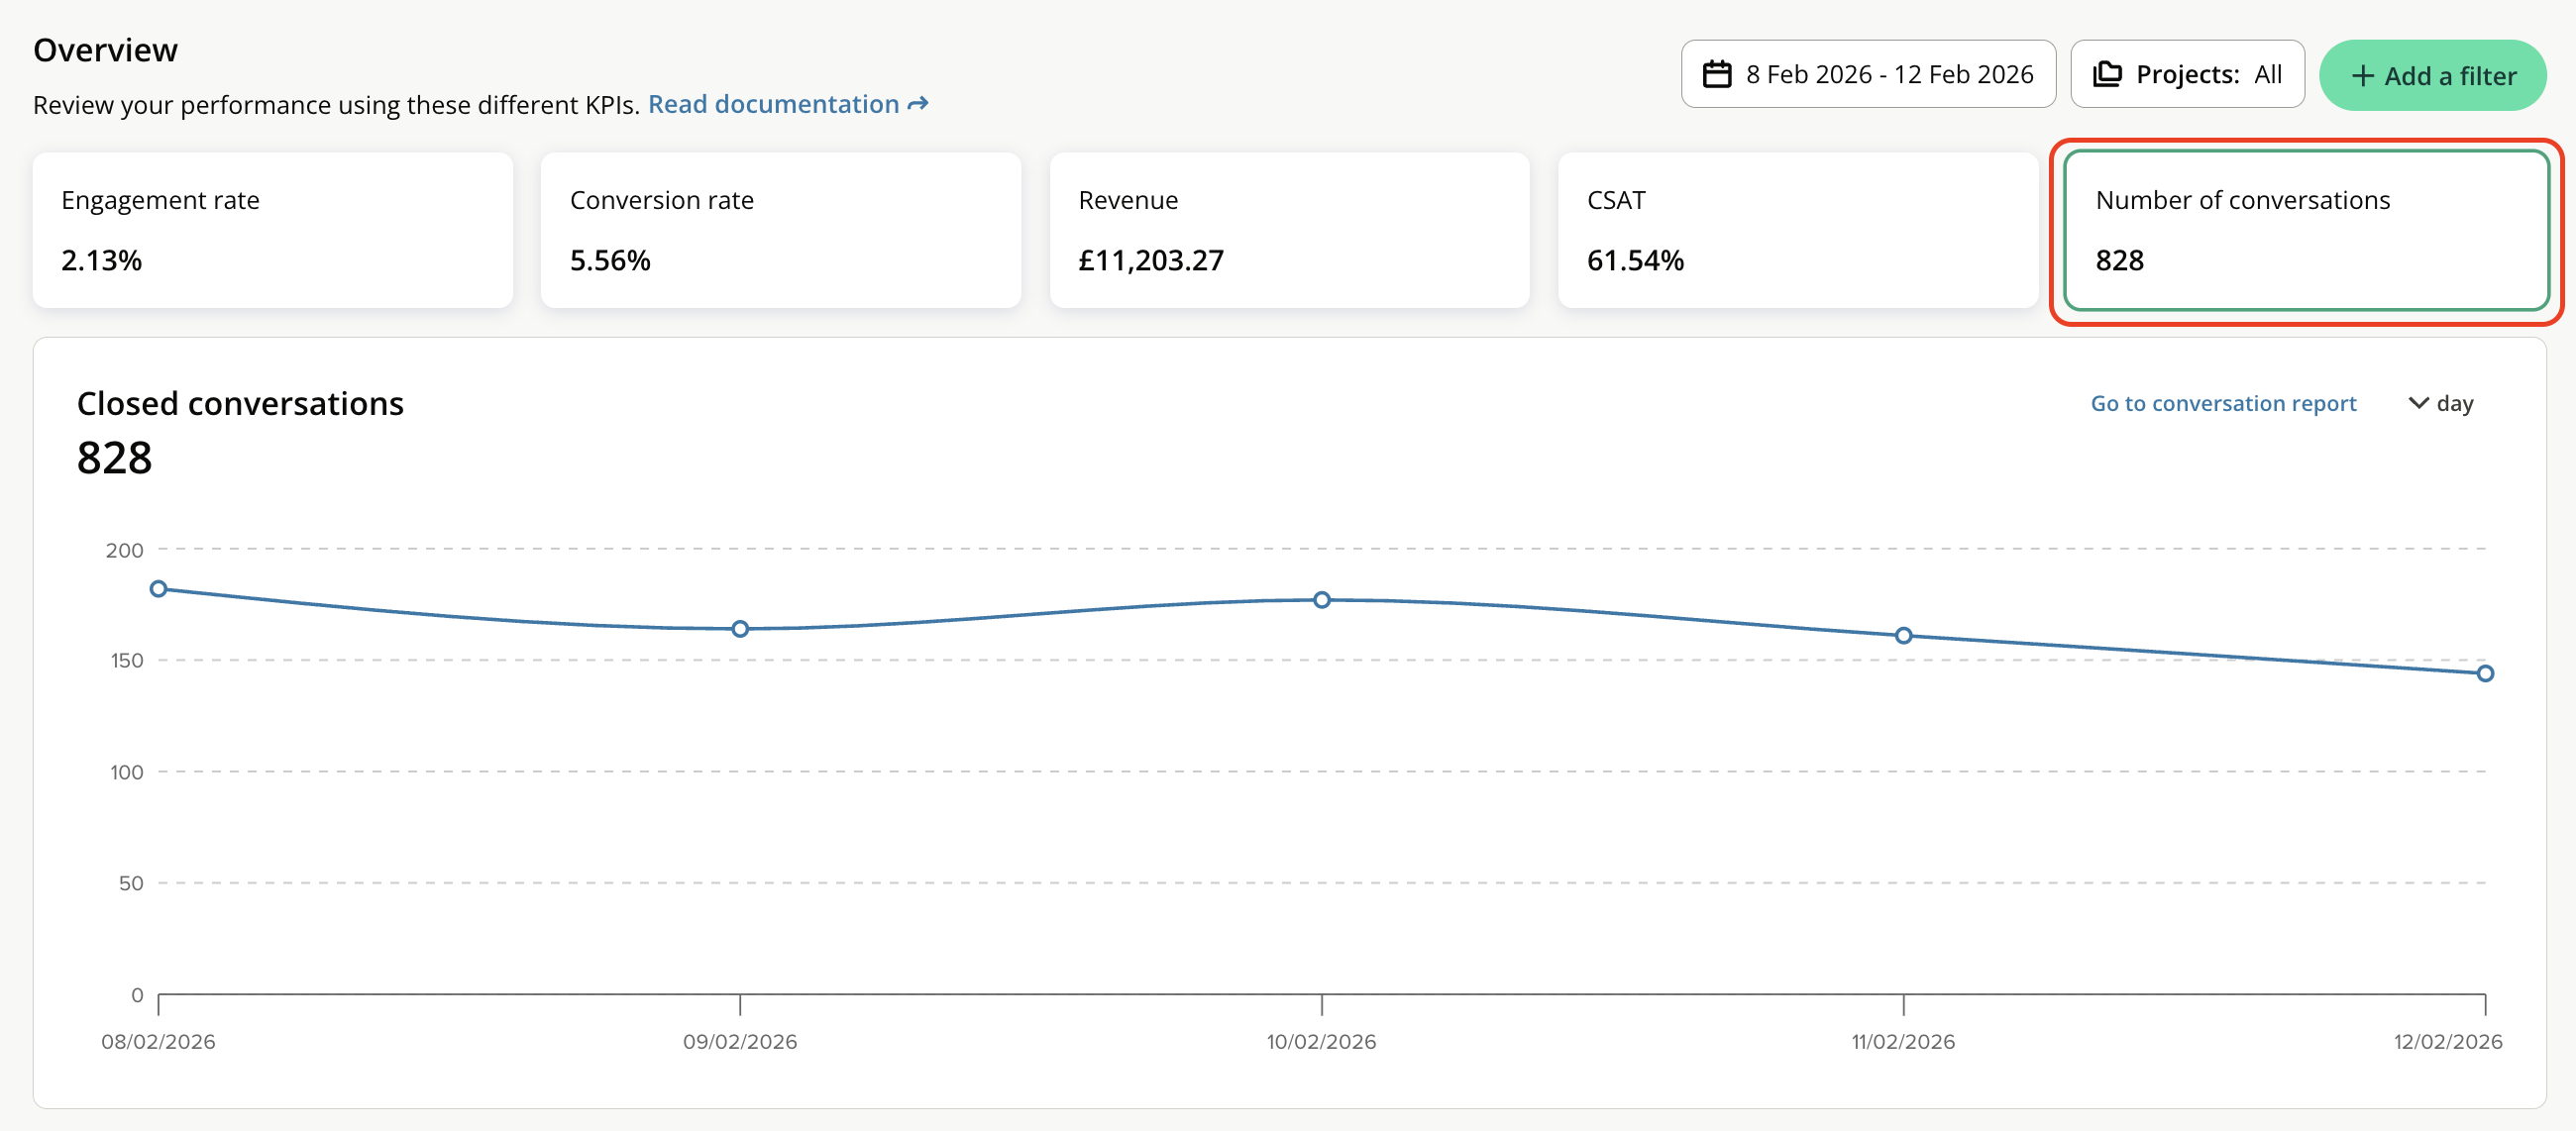Click the plus icon on Add a filter
The height and width of the screenshot is (1131, 2576).
click(x=2362, y=76)
